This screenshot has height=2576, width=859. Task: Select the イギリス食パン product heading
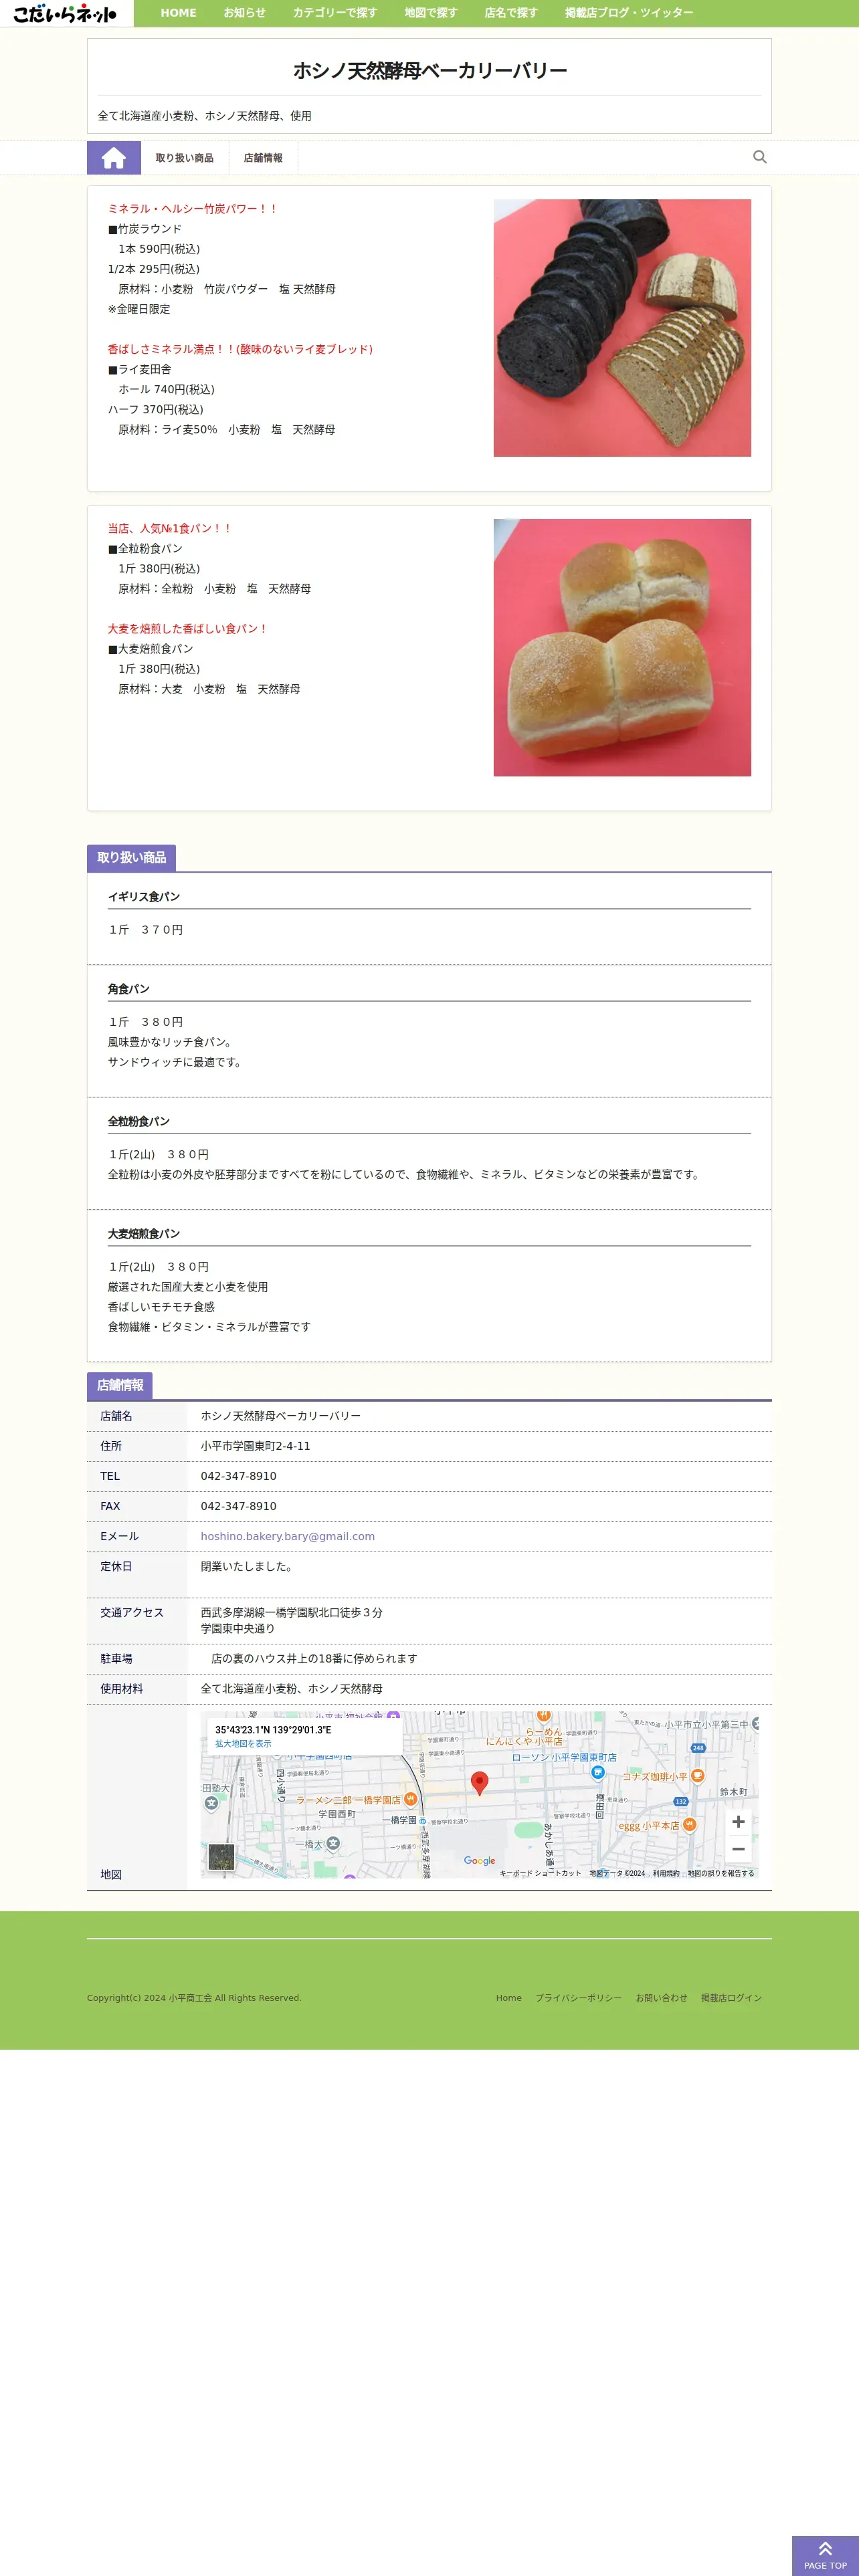click(144, 897)
